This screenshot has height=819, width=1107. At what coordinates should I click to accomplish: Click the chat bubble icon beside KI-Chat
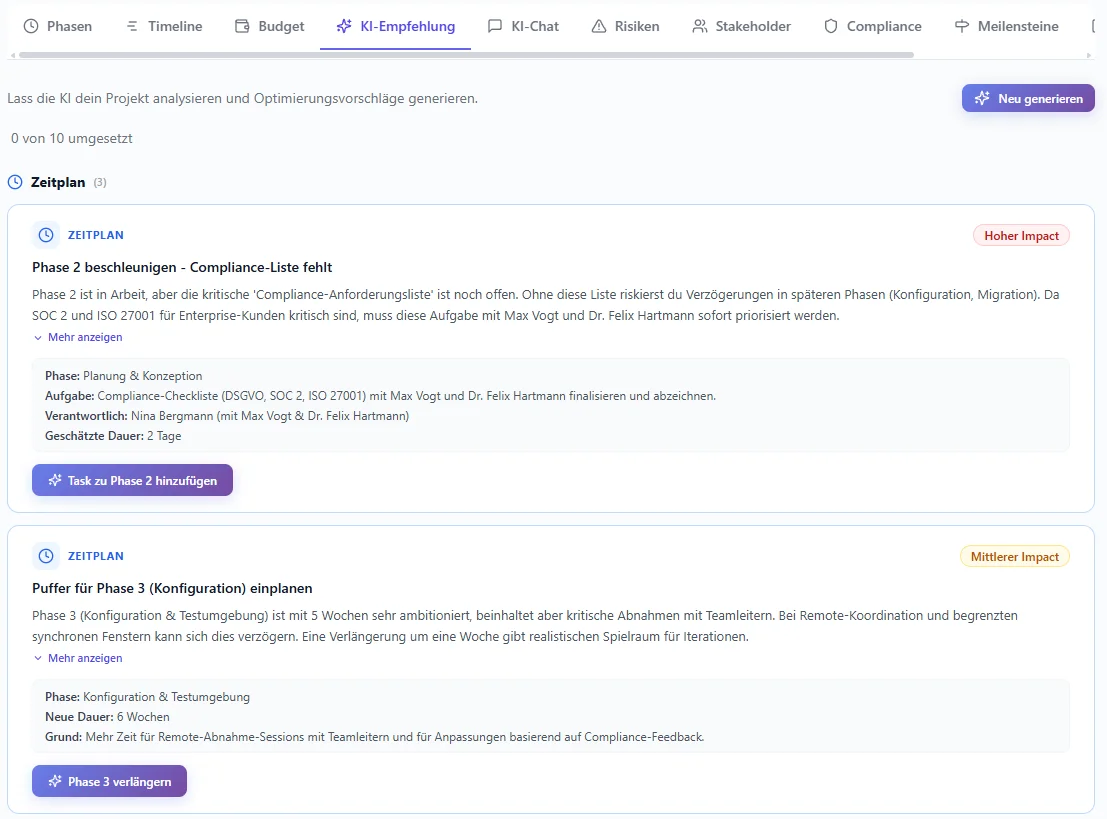[495, 26]
